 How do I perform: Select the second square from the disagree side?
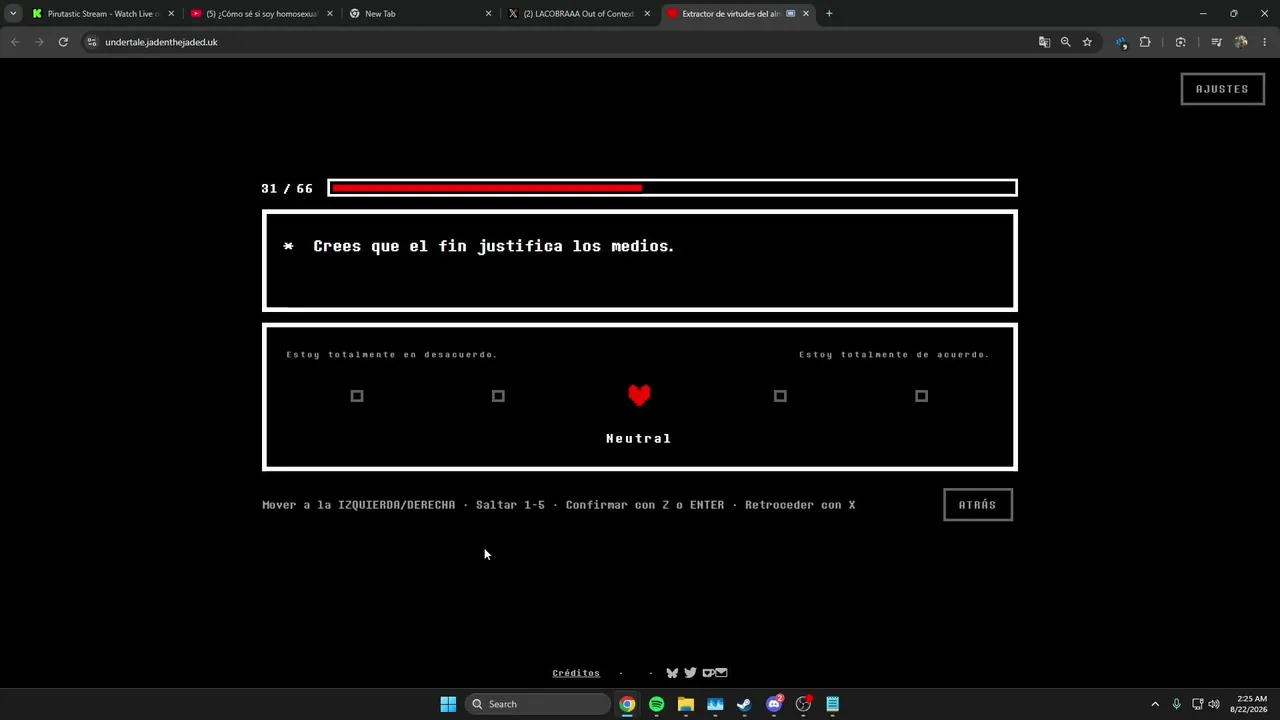pyautogui.click(x=498, y=396)
